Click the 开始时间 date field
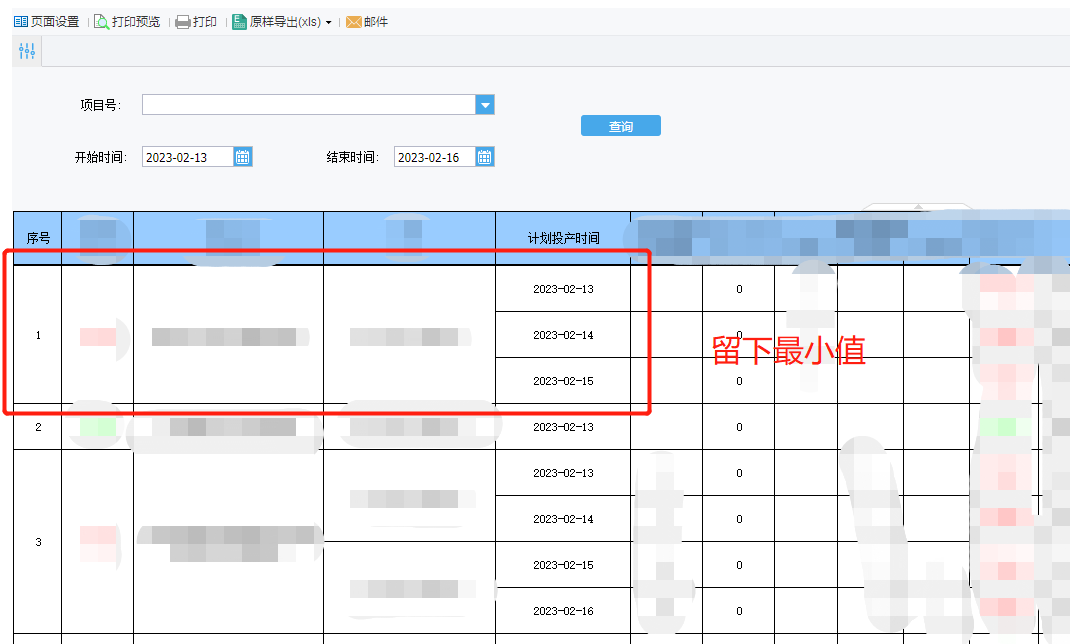The height and width of the screenshot is (644, 1070). coord(188,157)
